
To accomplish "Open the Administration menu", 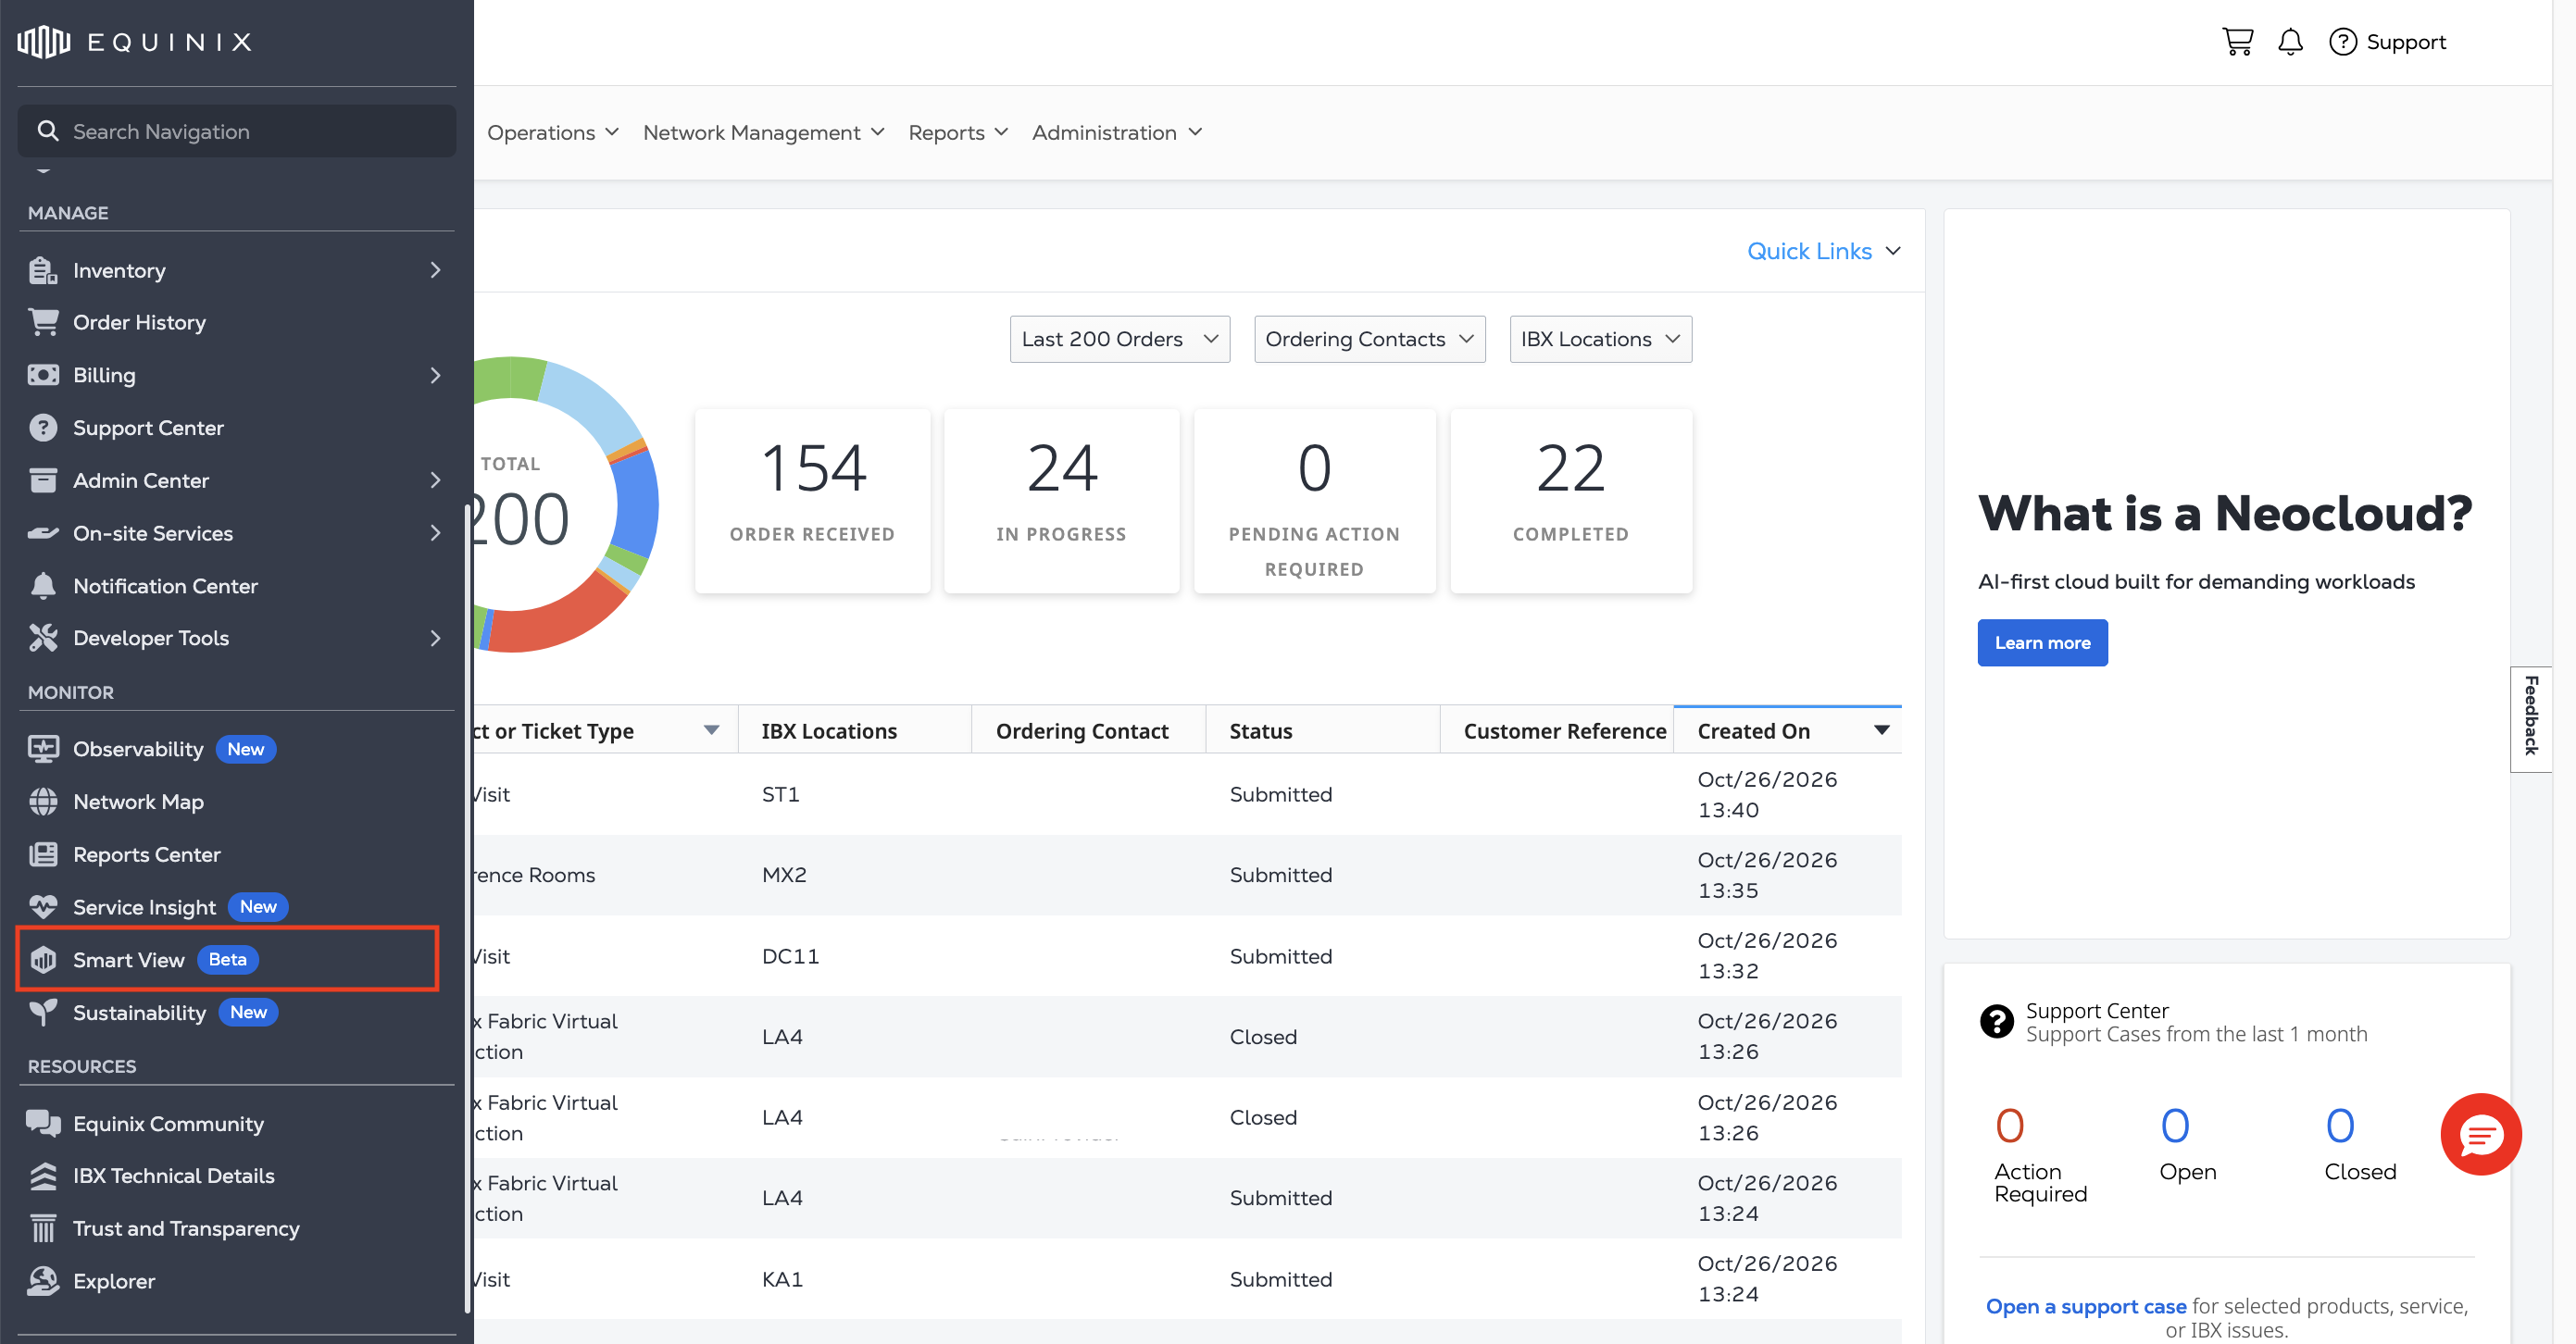I will (x=1117, y=132).
